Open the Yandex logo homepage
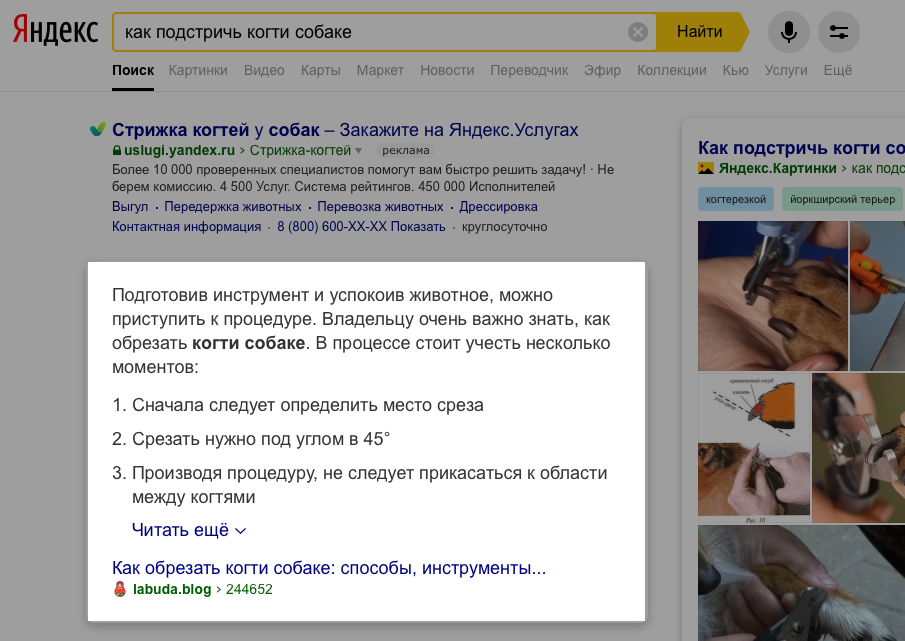 click(55, 31)
